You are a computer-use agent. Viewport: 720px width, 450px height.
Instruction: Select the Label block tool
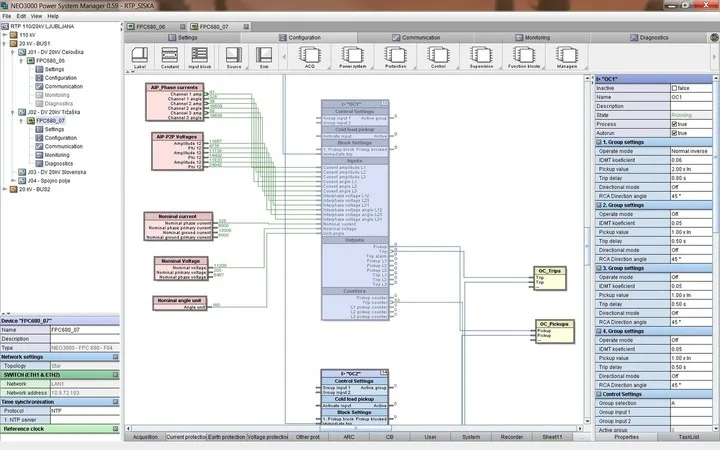tap(140, 55)
